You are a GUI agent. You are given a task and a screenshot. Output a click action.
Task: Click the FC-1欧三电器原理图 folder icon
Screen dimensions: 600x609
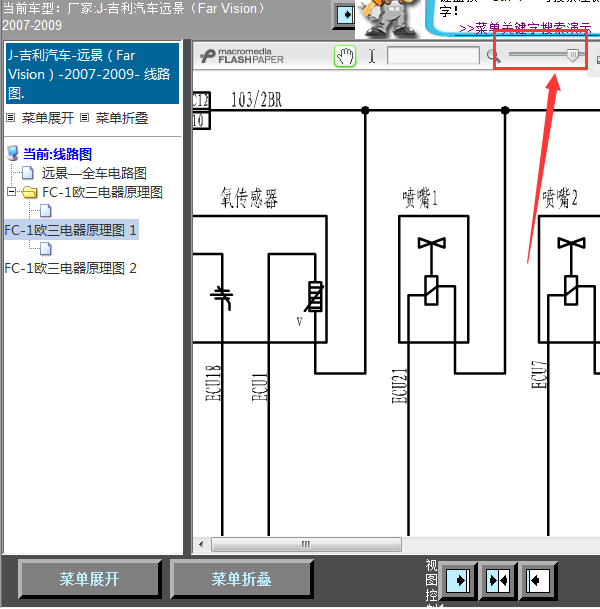coord(30,192)
